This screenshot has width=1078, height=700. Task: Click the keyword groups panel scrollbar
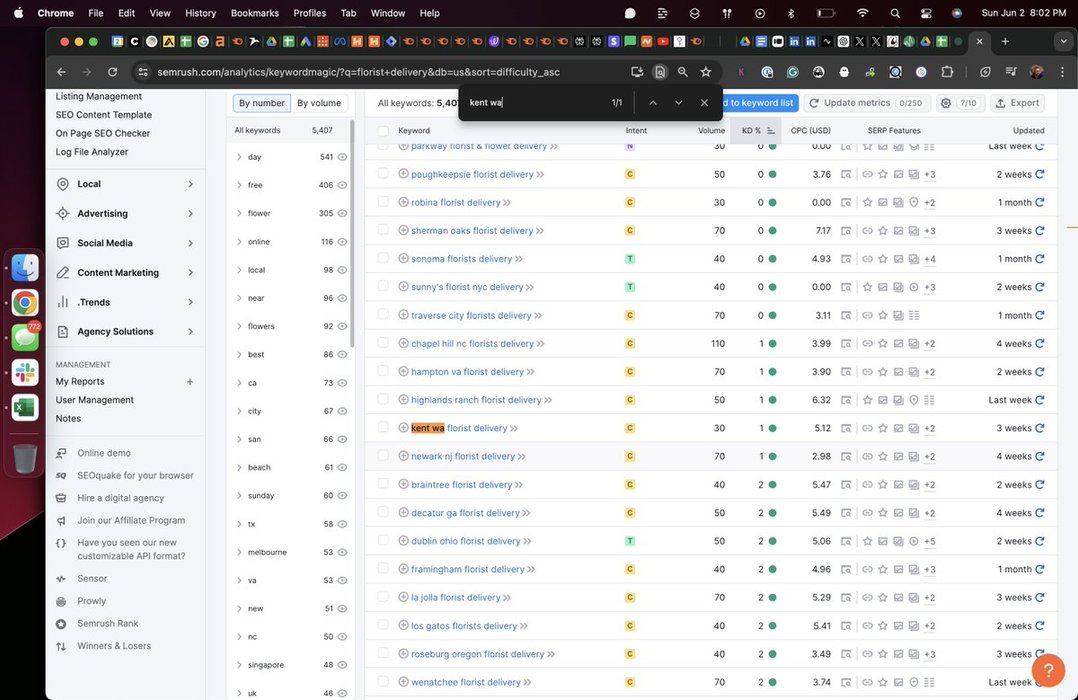pyautogui.click(x=353, y=234)
